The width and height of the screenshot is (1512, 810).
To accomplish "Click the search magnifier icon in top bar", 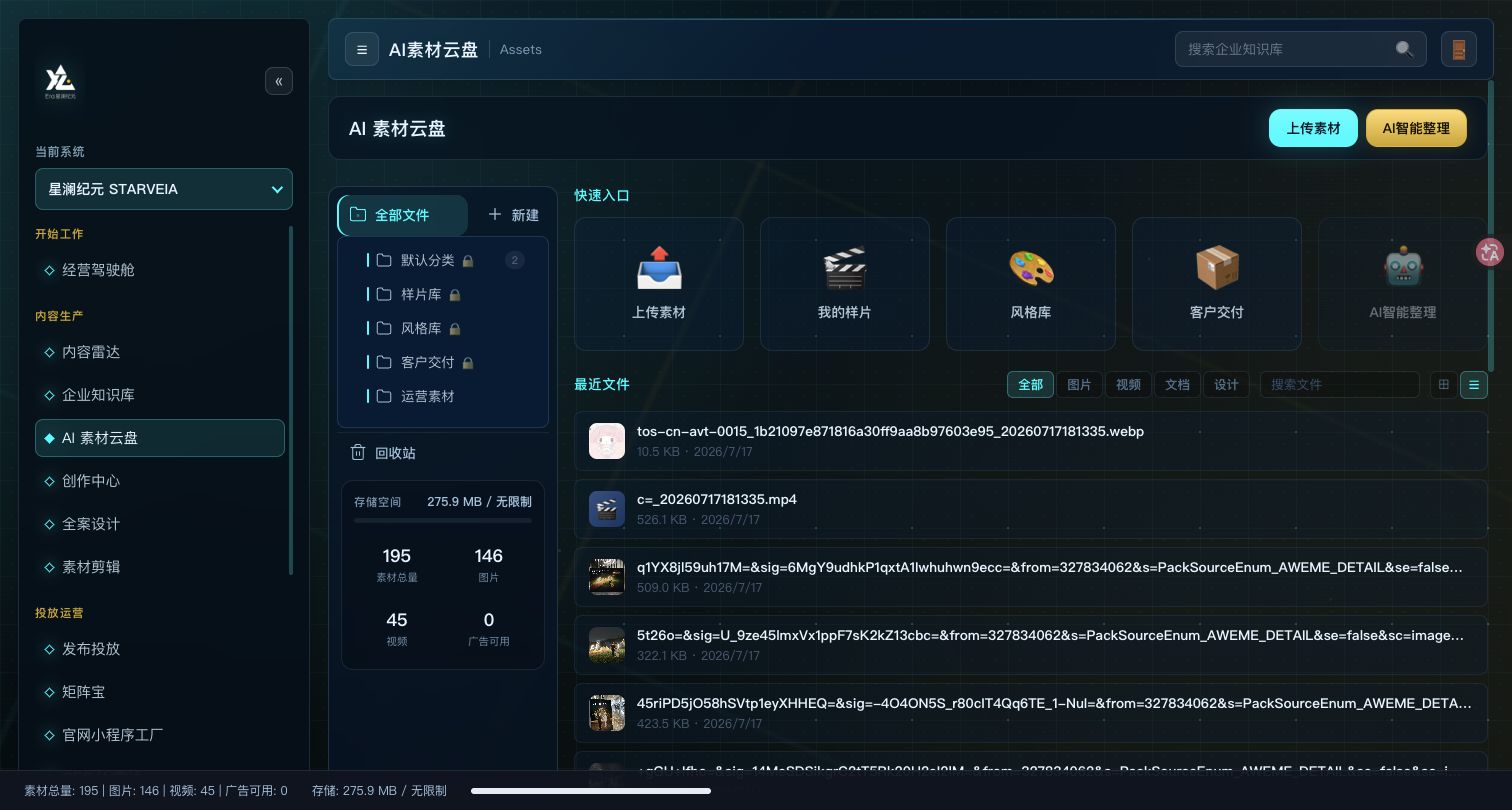I will [x=1404, y=49].
